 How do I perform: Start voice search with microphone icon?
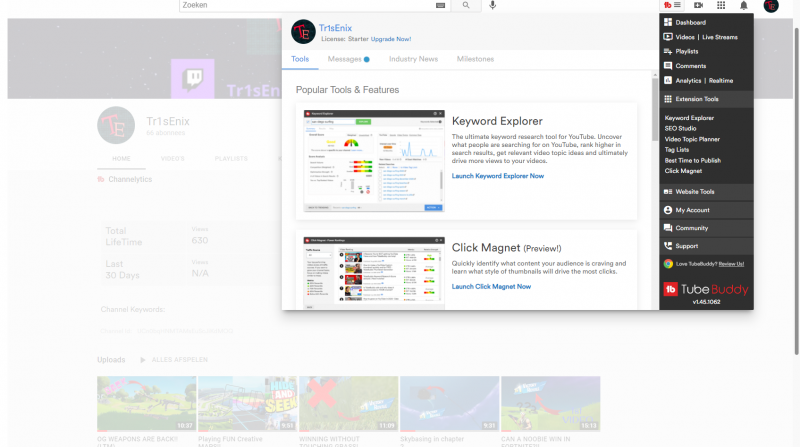(493, 6)
